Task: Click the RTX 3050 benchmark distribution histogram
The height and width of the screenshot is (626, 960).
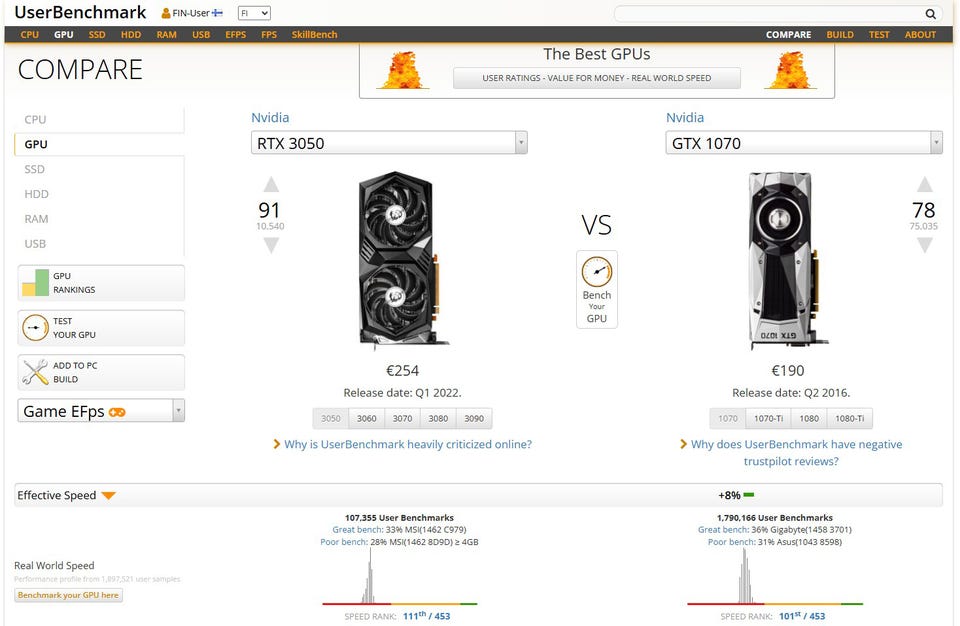Action: [399, 576]
